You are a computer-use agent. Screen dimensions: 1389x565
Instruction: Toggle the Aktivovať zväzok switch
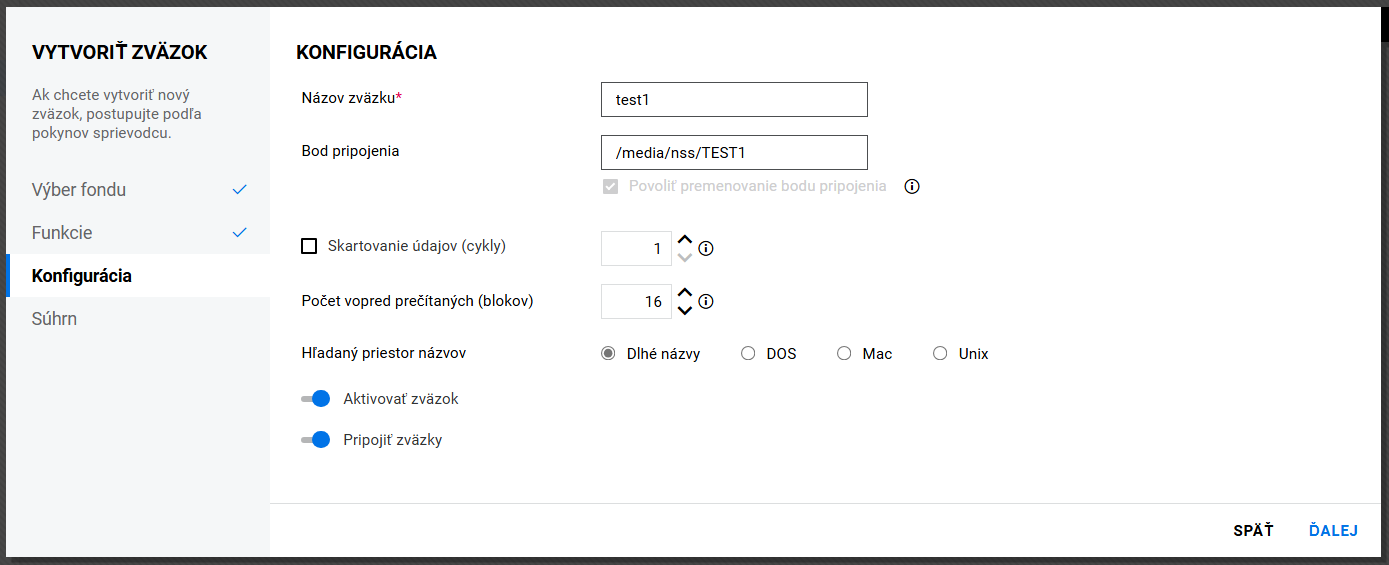[x=315, y=399]
